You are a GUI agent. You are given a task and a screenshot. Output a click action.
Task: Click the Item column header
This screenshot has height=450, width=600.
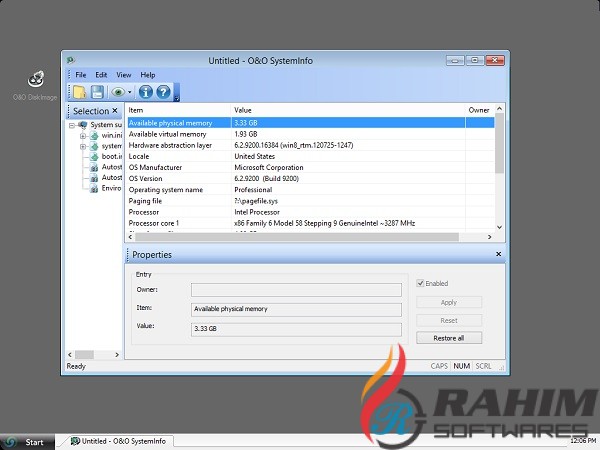[x=178, y=110]
